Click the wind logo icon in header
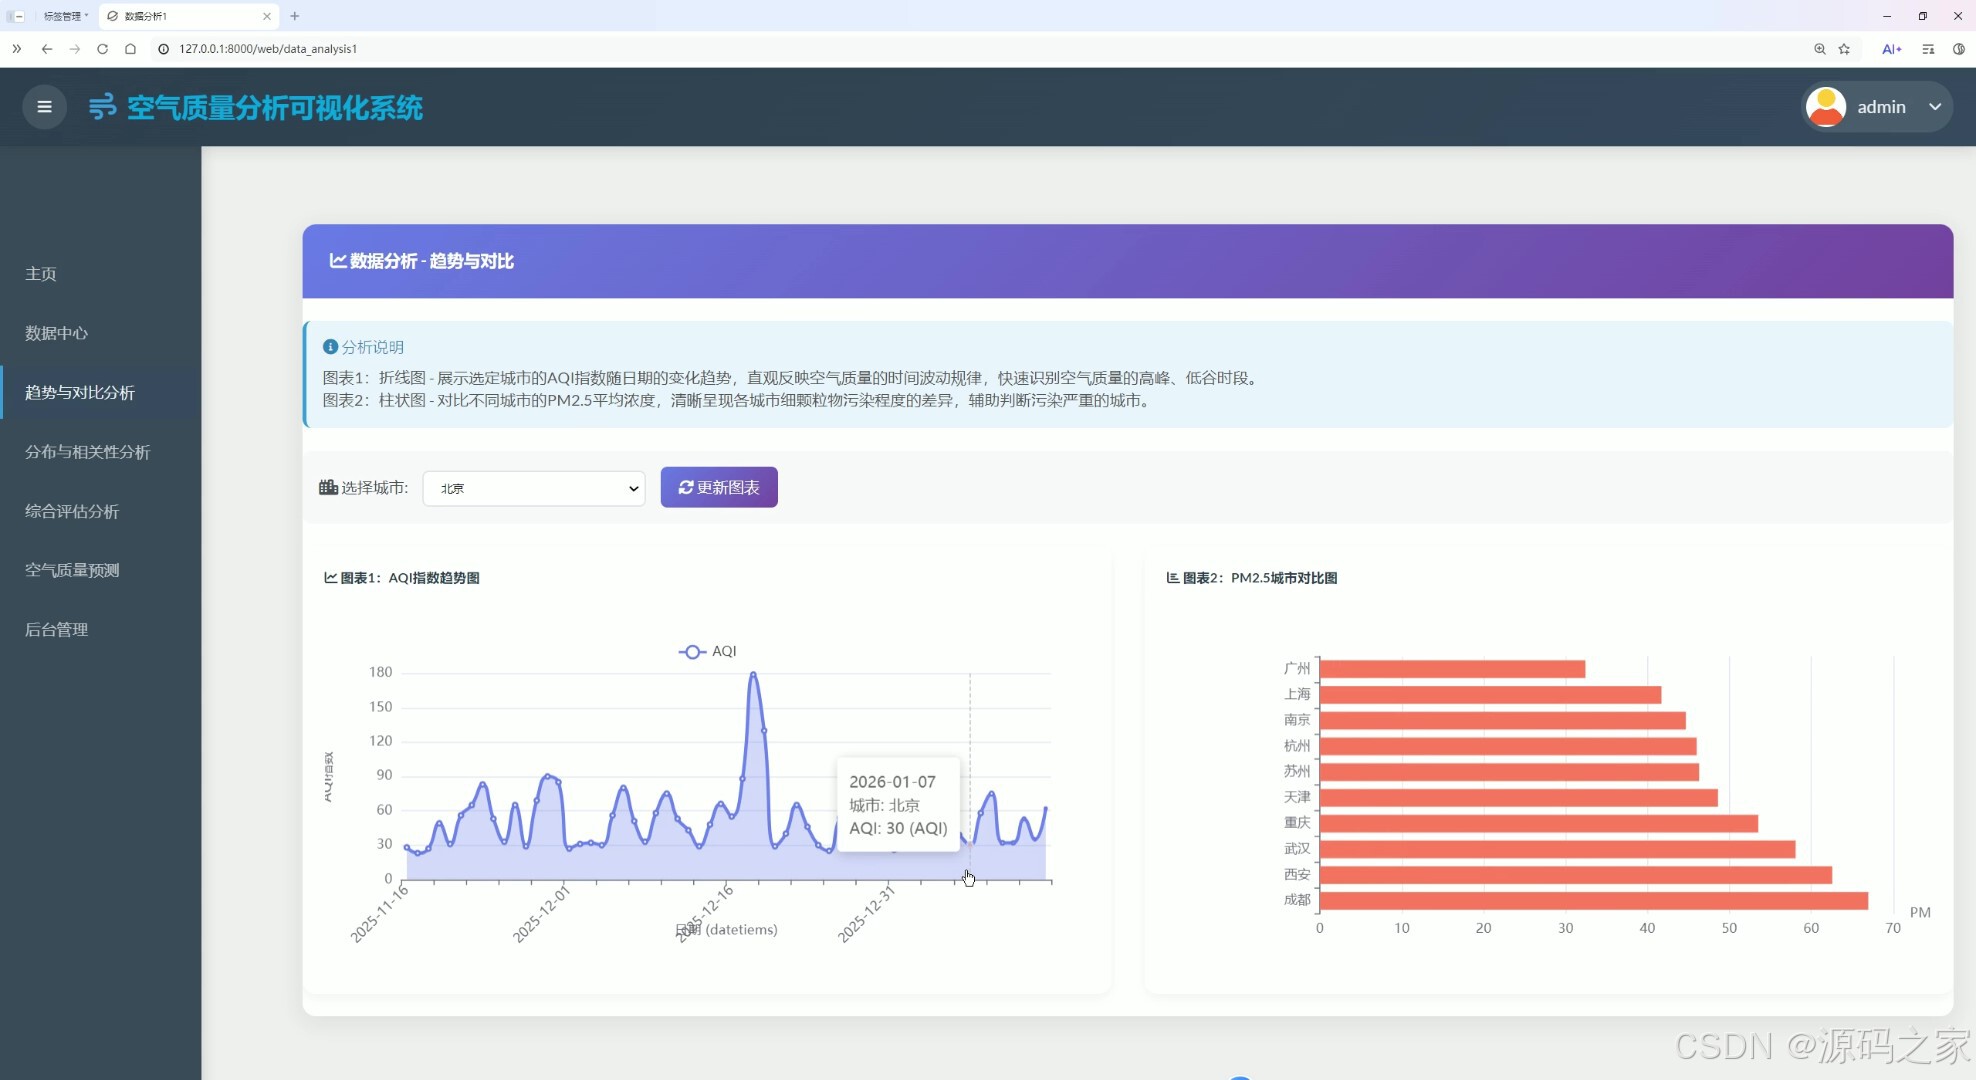Image resolution: width=1976 pixels, height=1080 pixels. pos(102,107)
